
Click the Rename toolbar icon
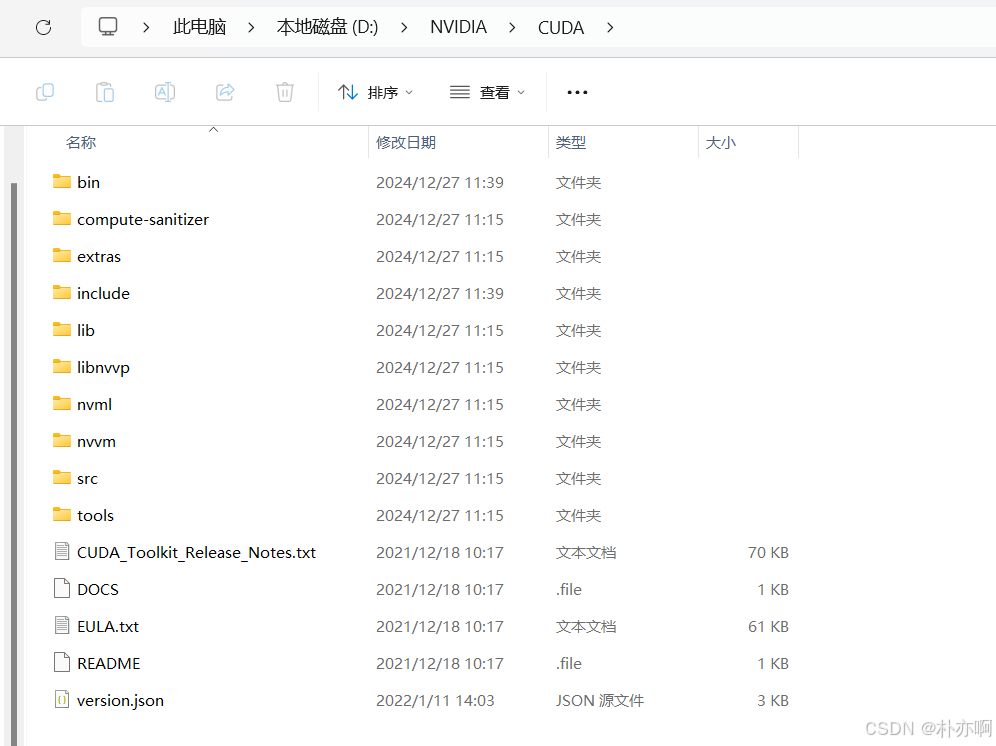165,92
